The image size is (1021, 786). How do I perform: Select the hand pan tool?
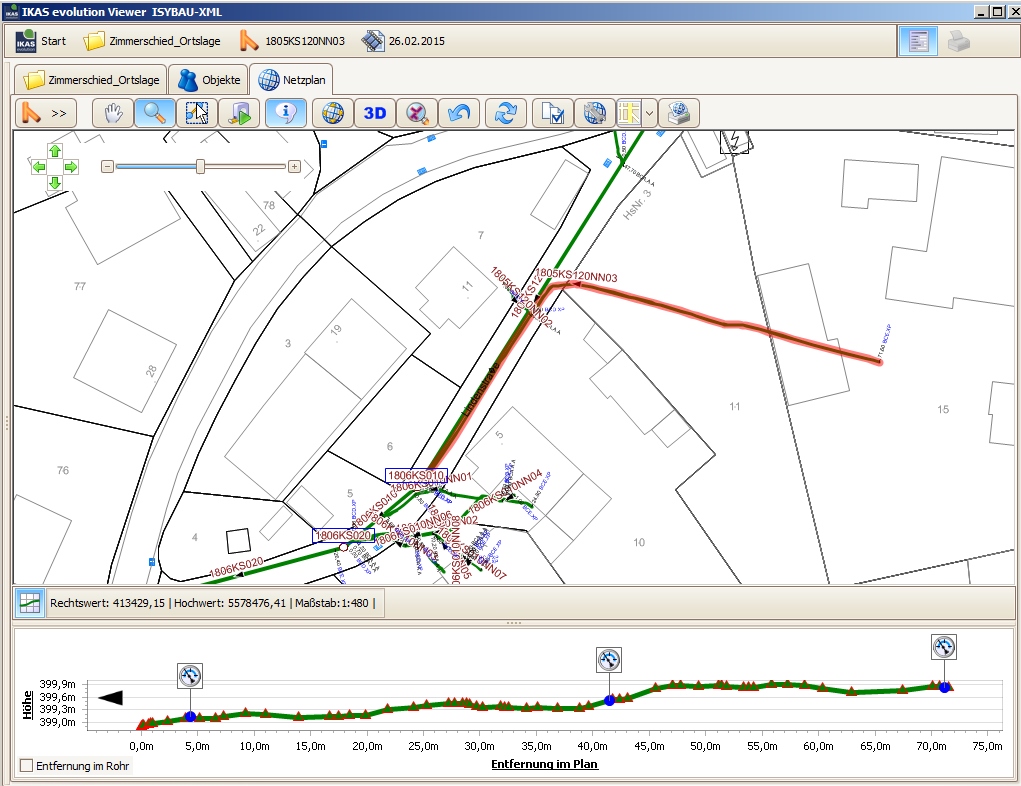113,113
